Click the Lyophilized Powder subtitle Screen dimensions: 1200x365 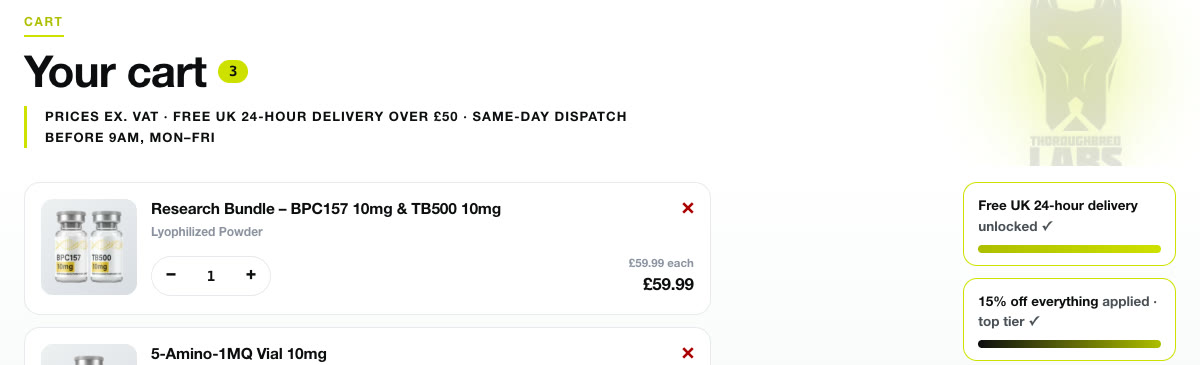click(207, 232)
